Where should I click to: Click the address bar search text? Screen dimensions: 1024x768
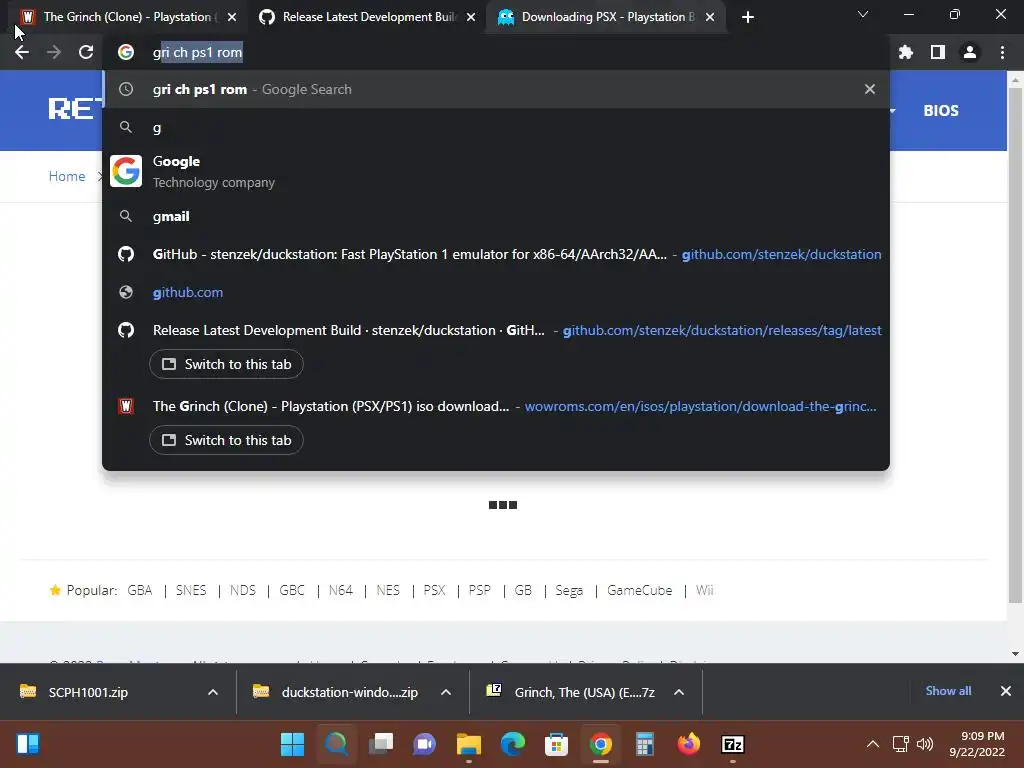(x=197, y=52)
